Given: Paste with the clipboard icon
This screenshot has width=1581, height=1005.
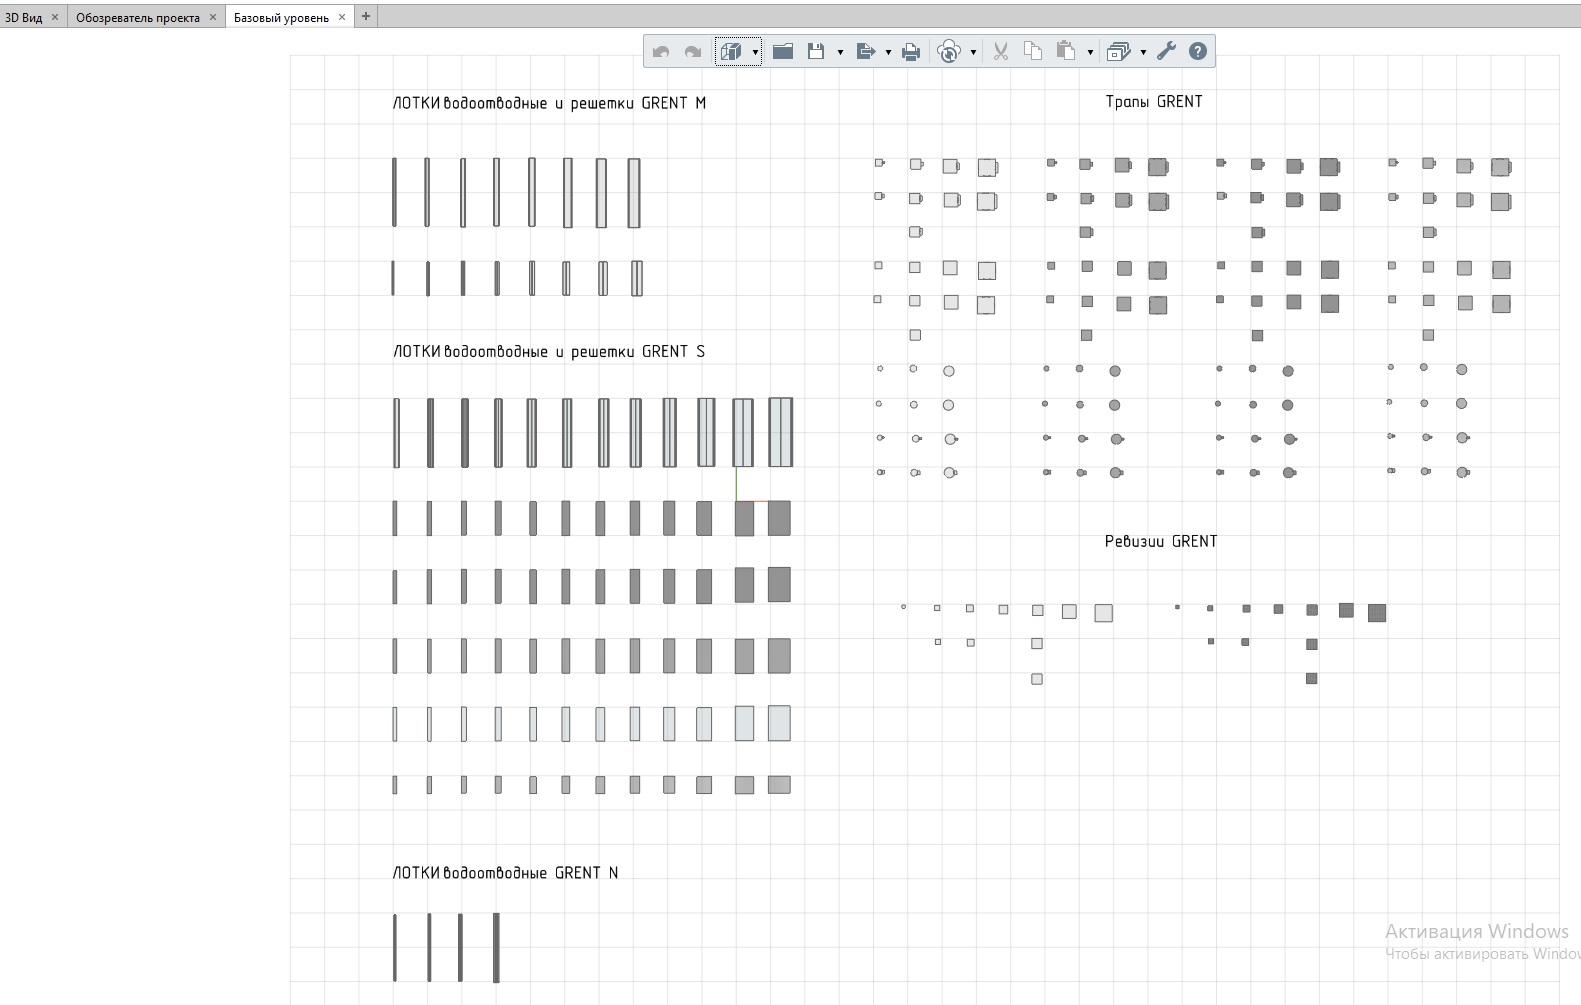Looking at the screenshot, I should pos(1066,51).
